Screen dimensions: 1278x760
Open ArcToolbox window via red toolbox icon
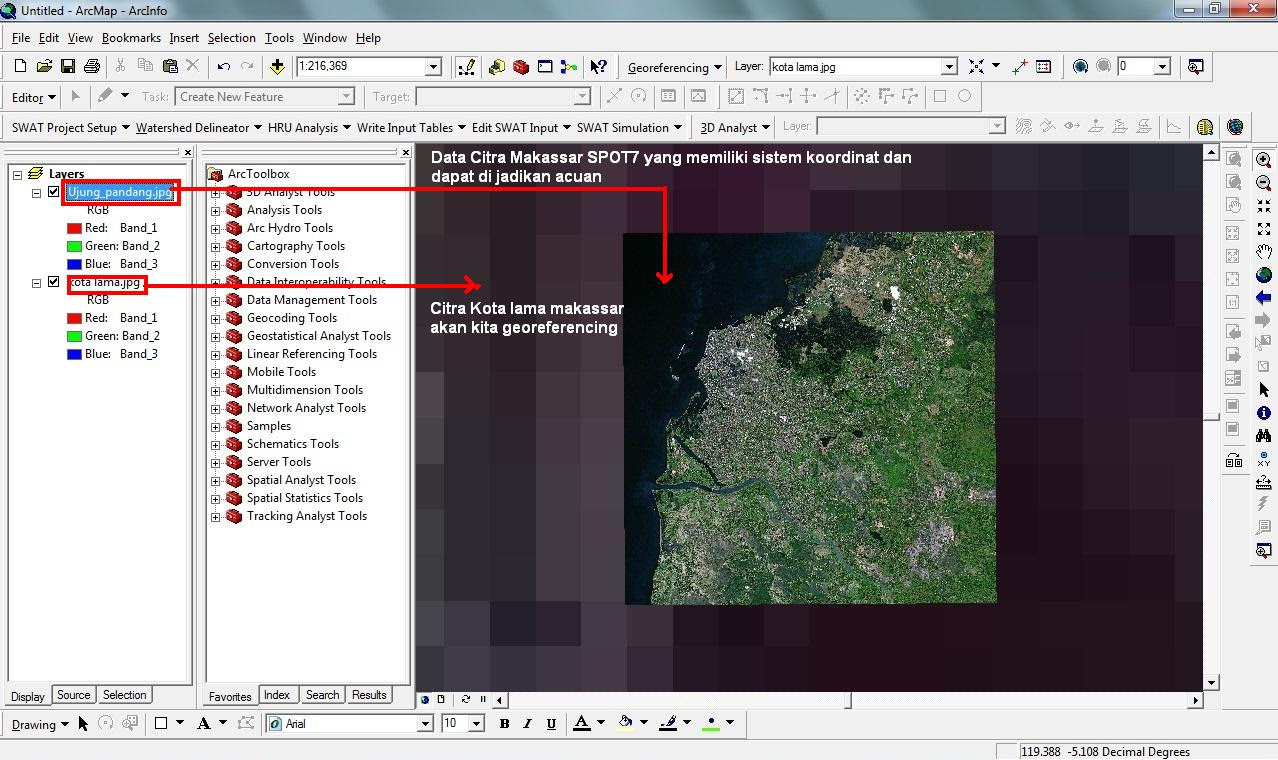[521, 66]
